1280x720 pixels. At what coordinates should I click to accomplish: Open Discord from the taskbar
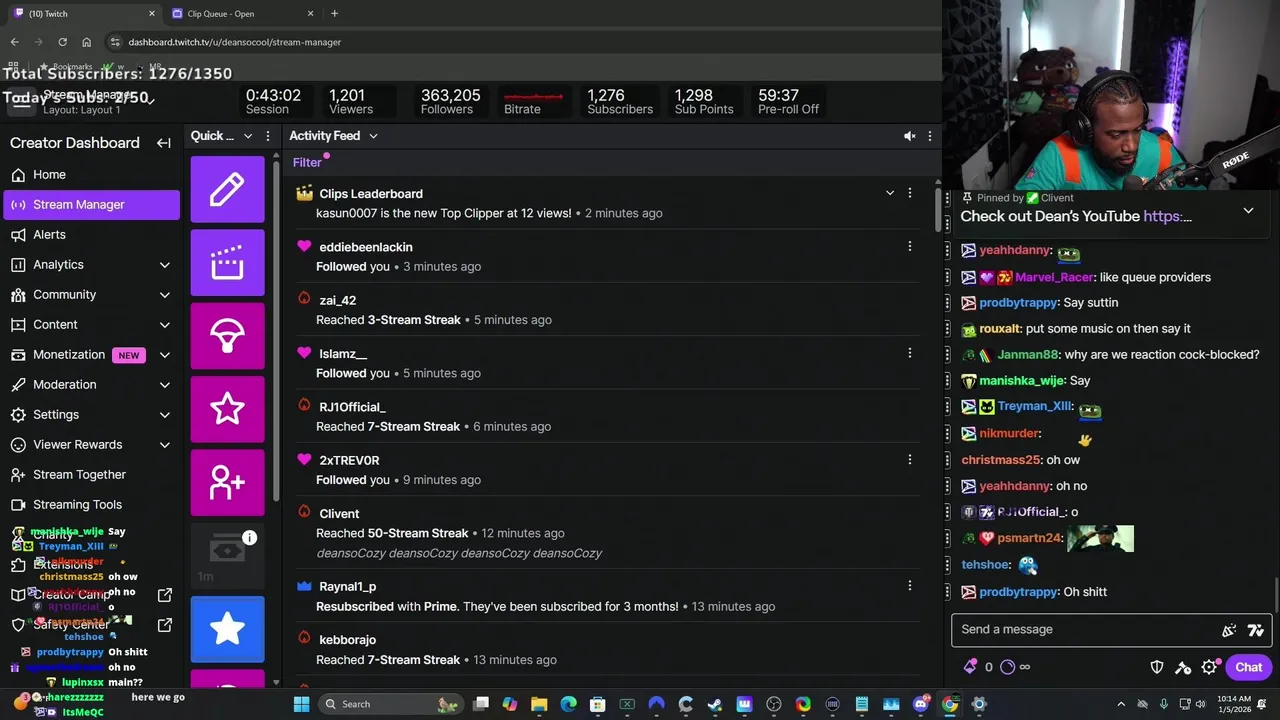click(x=921, y=704)
